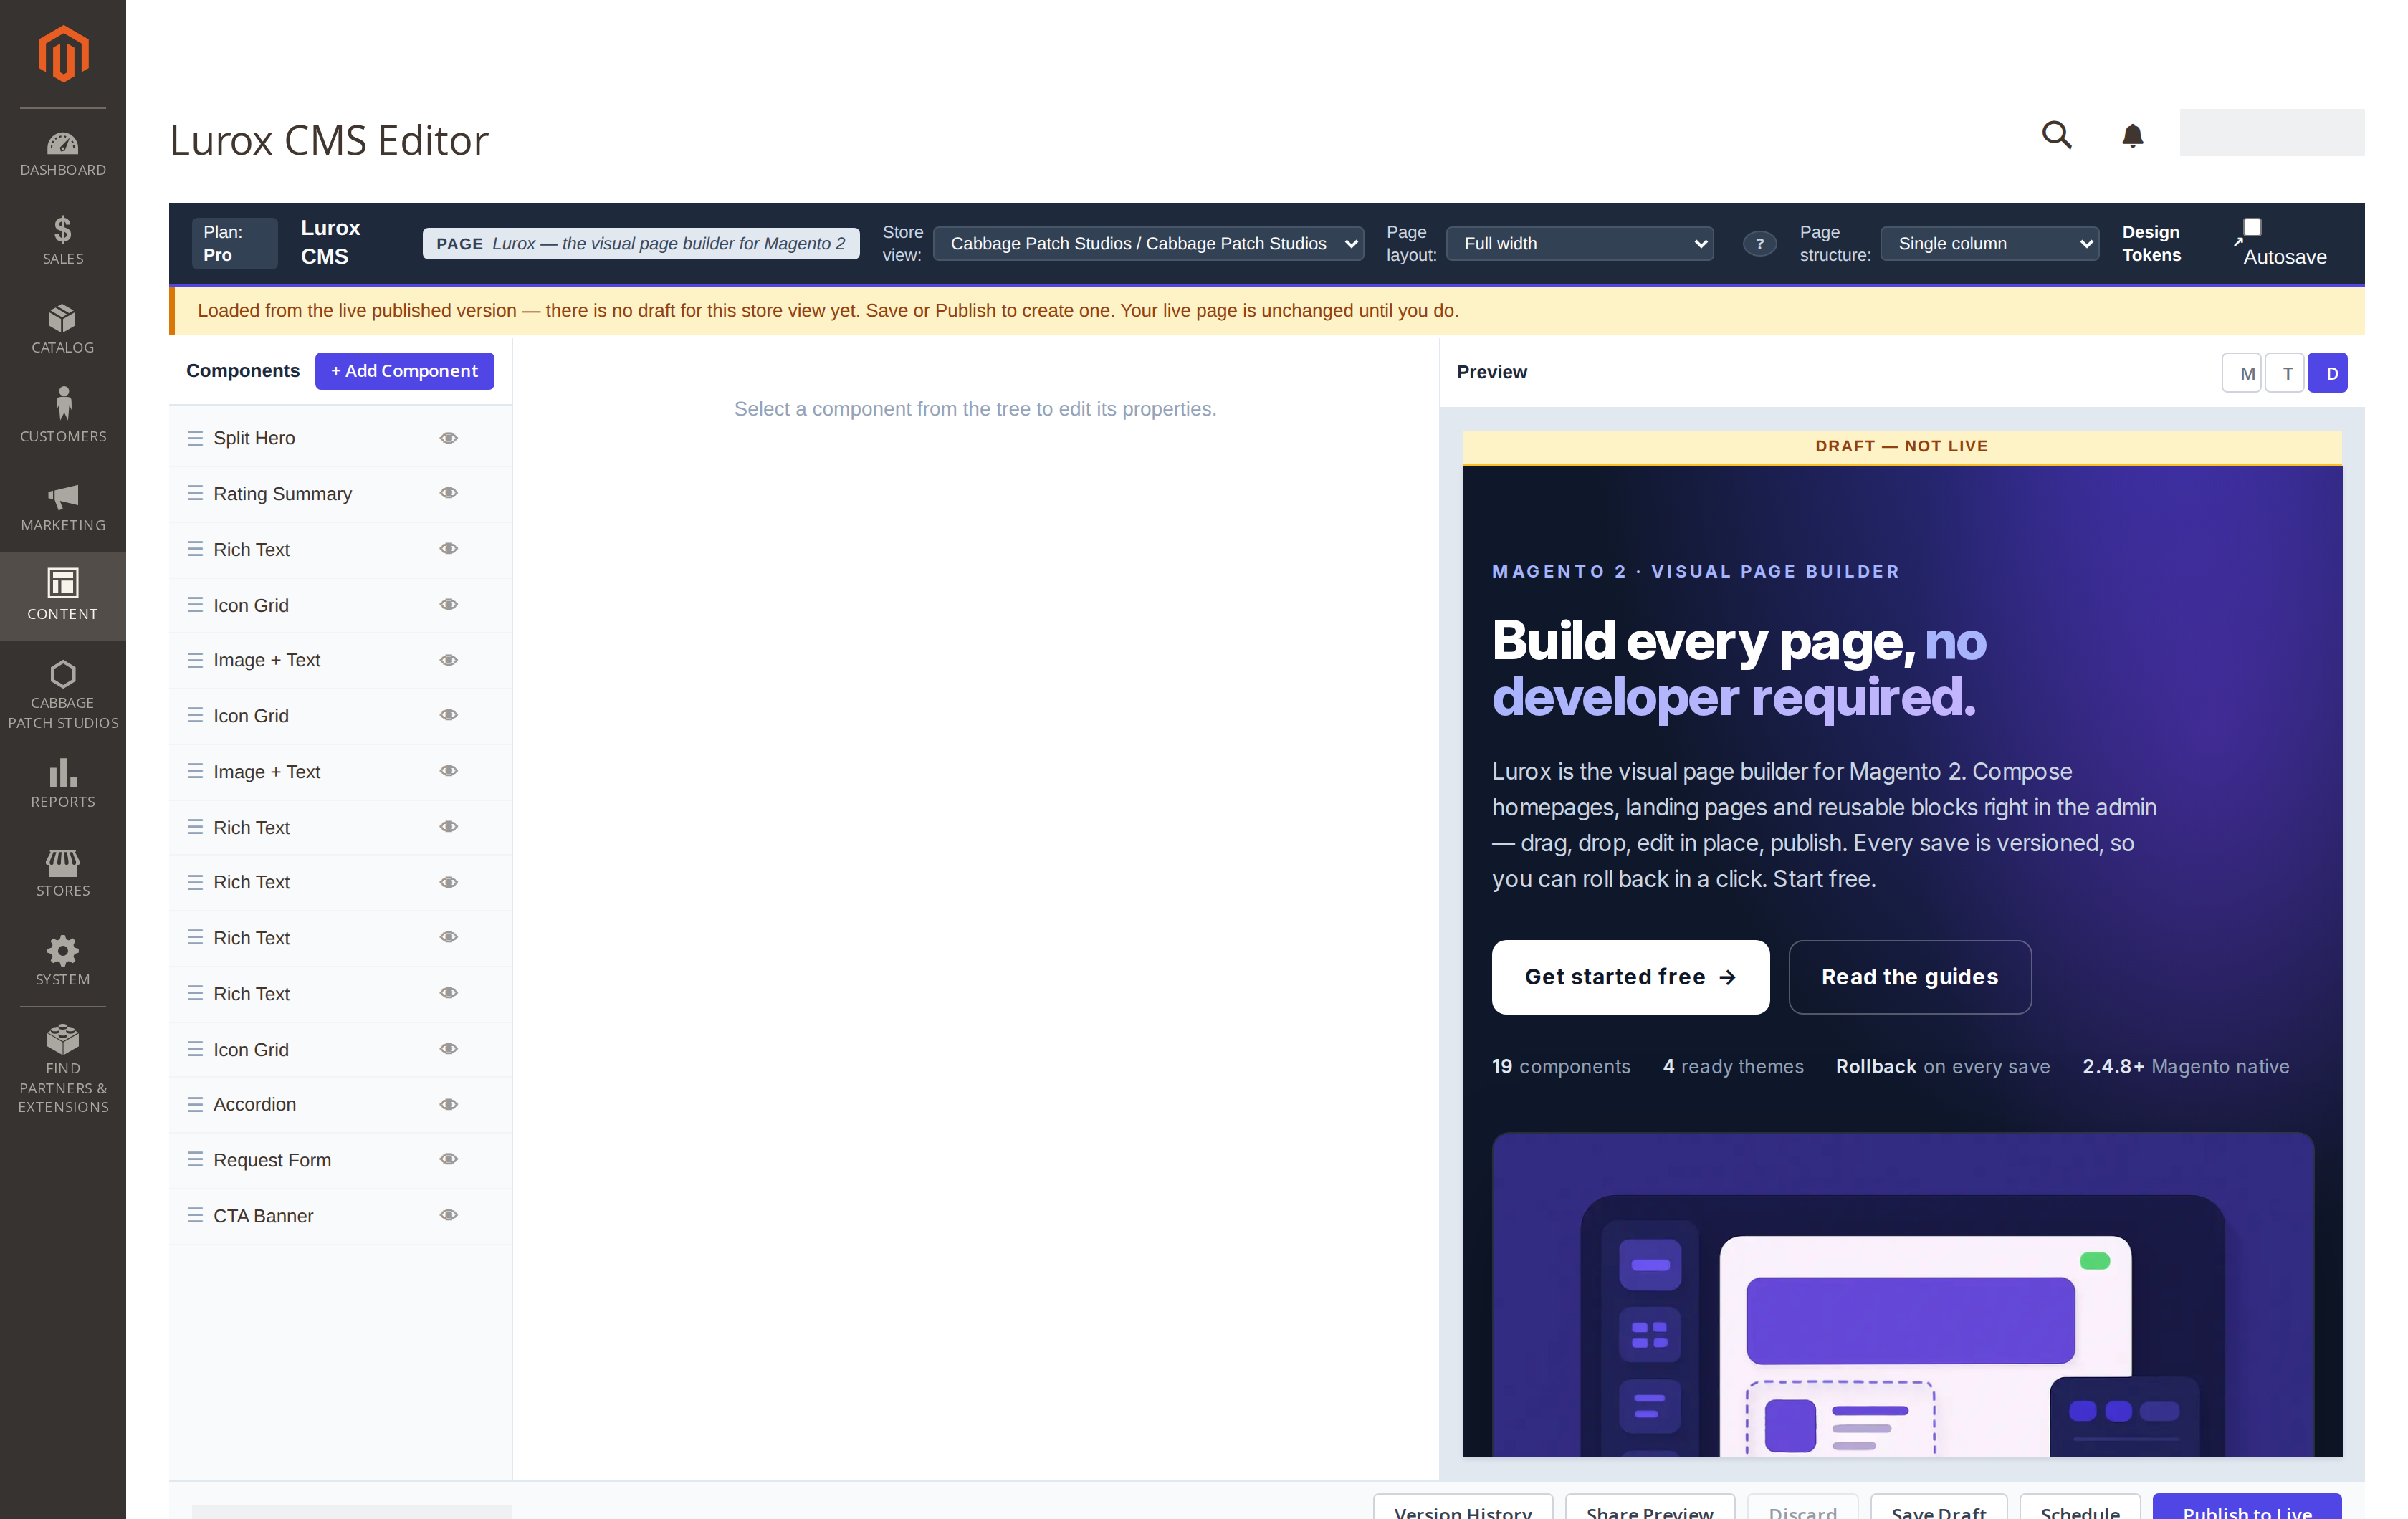Grab the CTA Banner drag handle
The width and height of the screenshot is (2408, 1519).
[195, 1215]
